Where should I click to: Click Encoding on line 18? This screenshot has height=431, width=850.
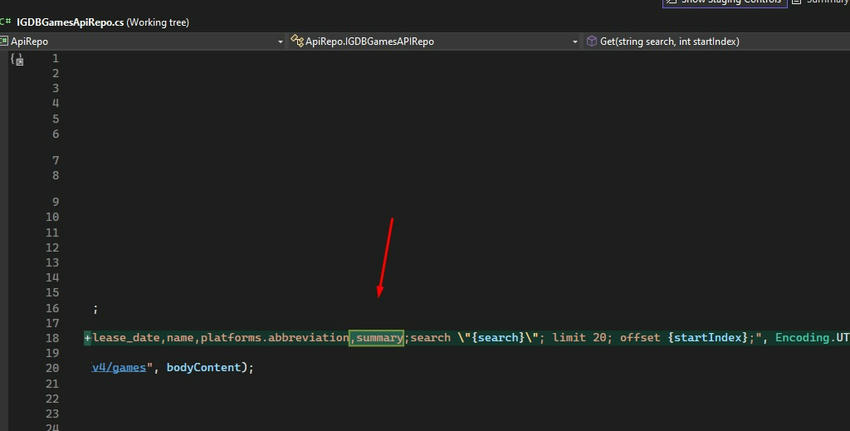[x=802, y=337]
